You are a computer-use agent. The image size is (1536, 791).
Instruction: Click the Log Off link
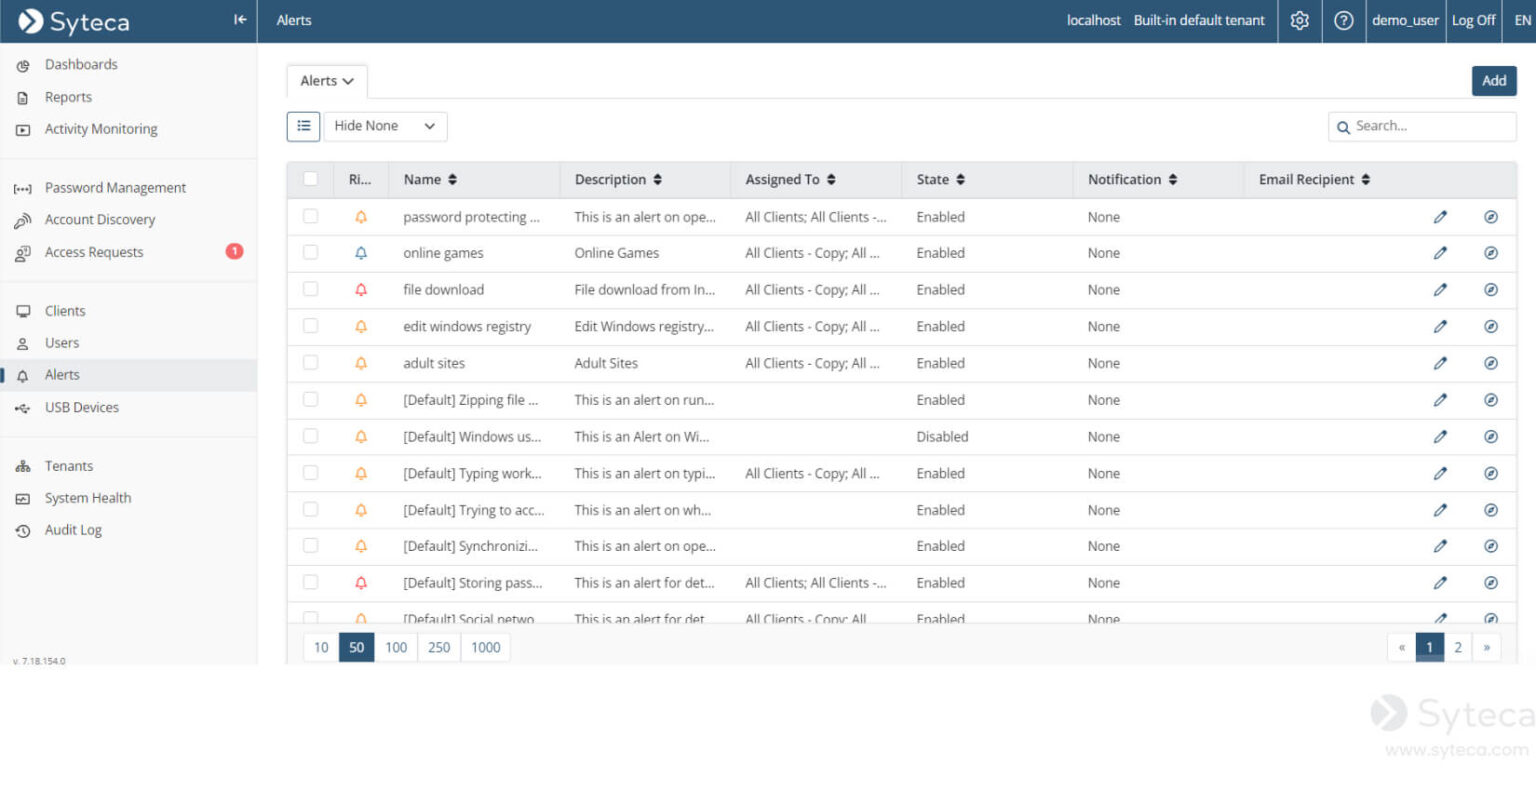[1473, 20]
